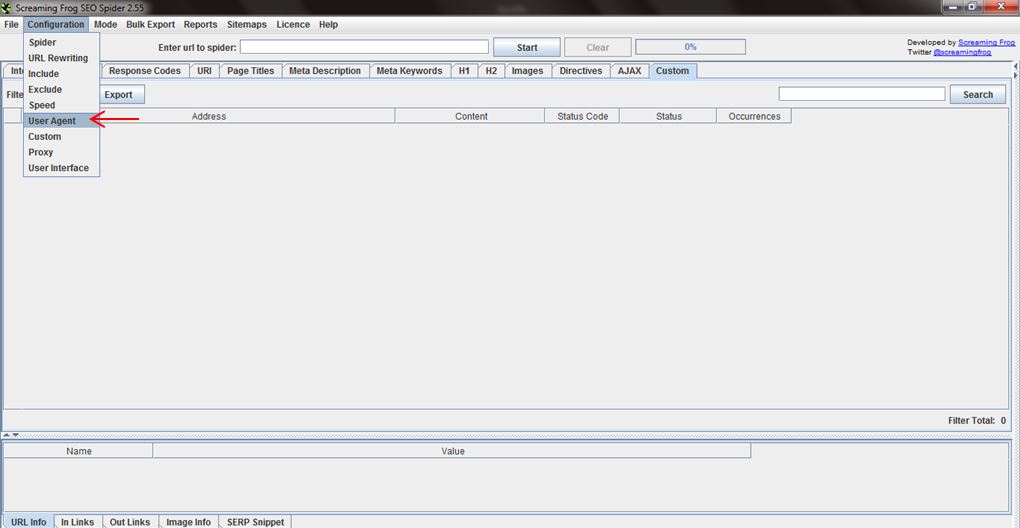Open the Screaming Frog developer link

point(986,42)
